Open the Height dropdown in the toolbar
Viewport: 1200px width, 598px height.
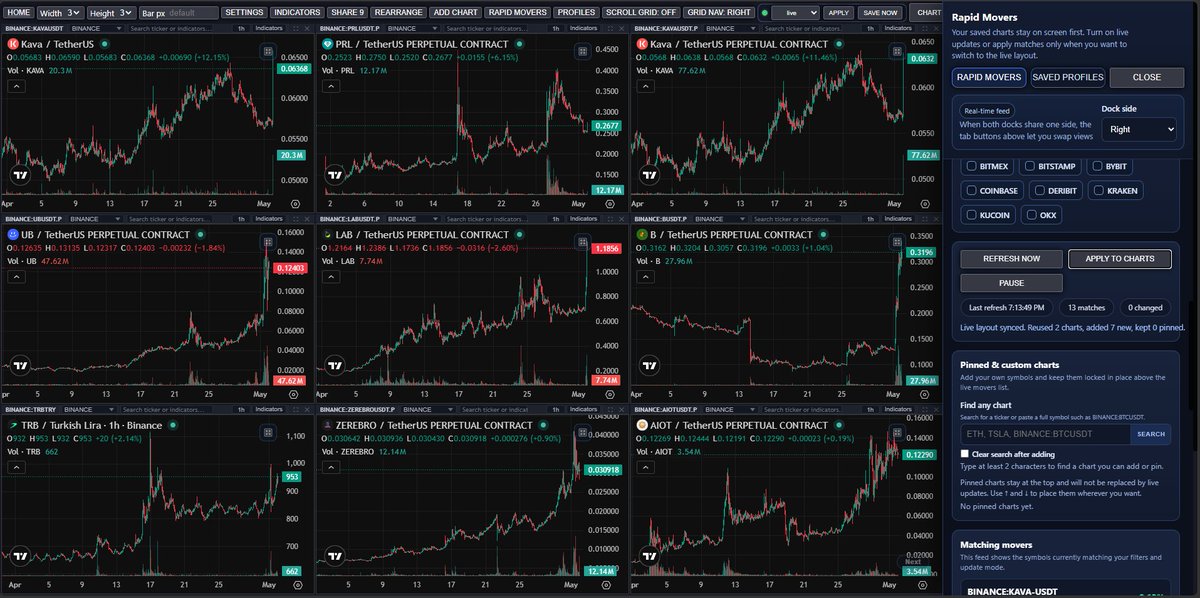(126, 13)
